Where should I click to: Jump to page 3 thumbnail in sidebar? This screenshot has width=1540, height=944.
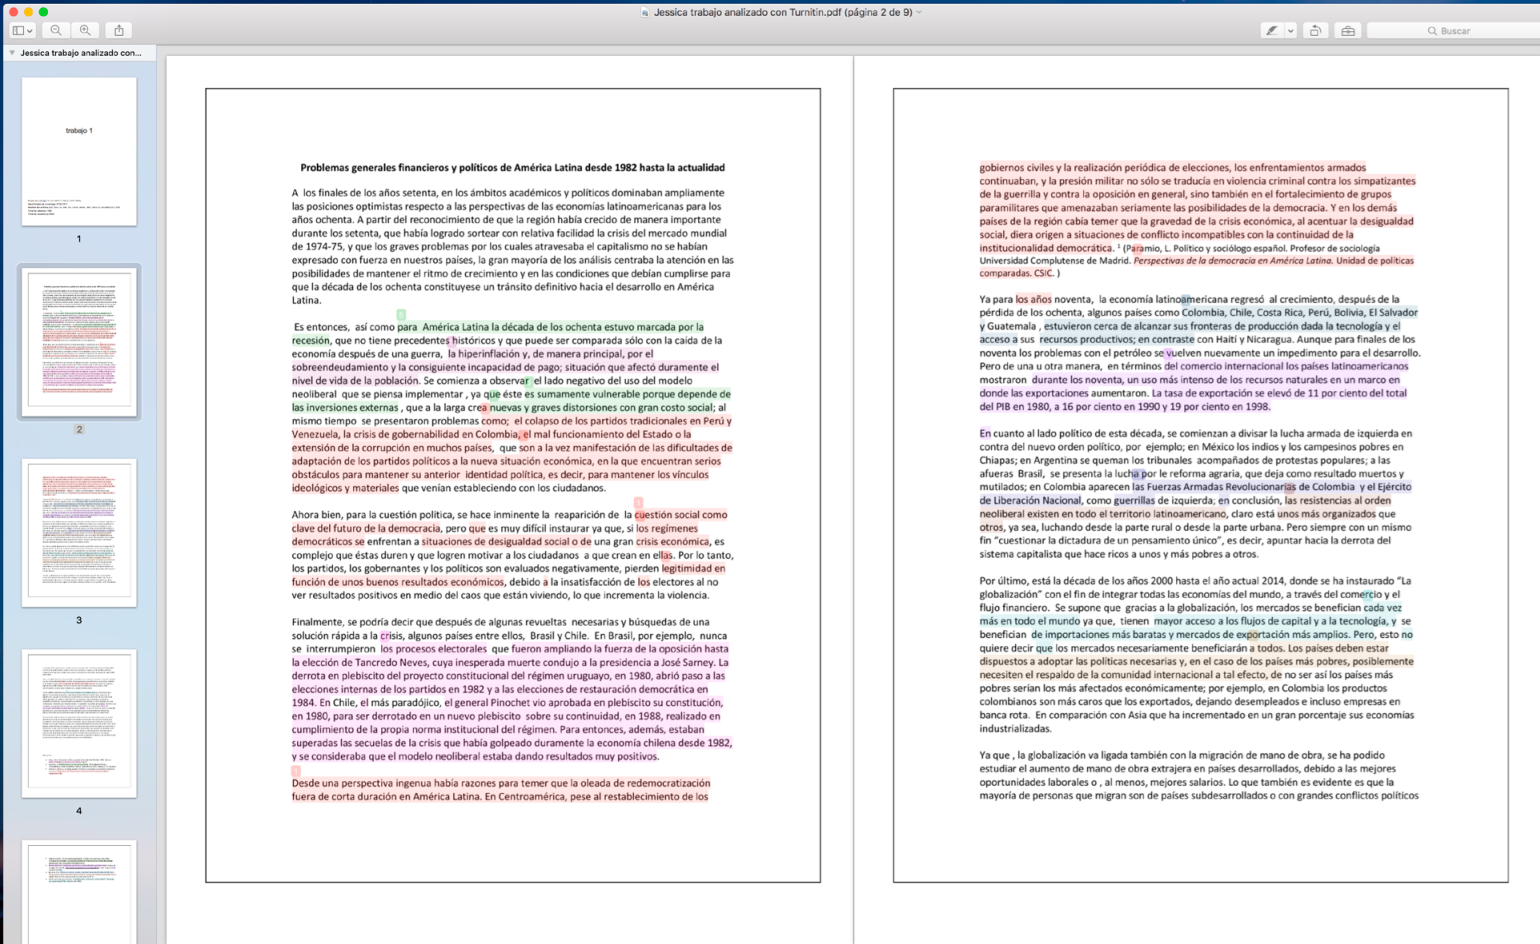click(x=79, y=532)
